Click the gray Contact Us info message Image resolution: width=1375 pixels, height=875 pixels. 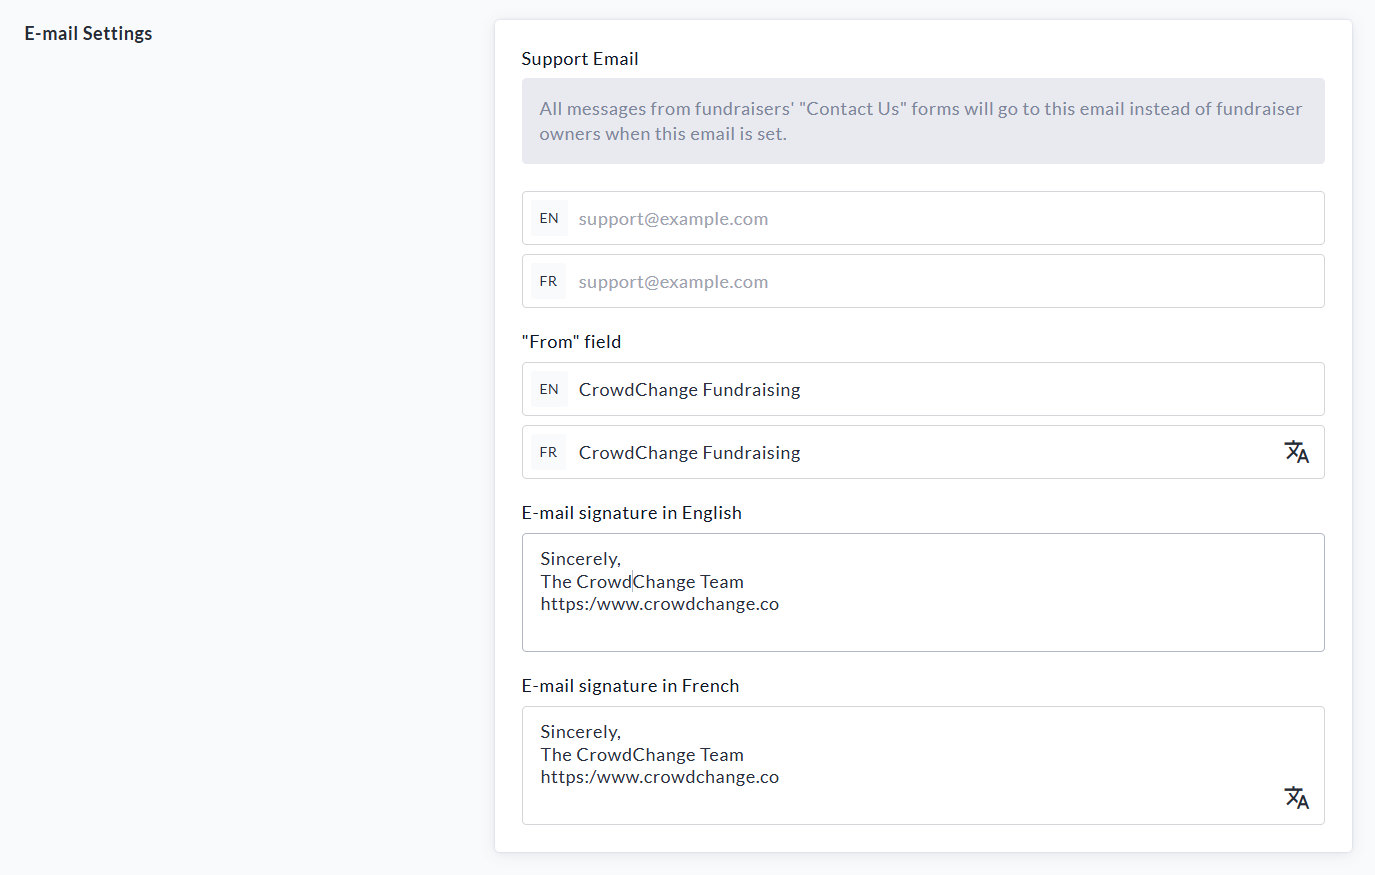(922, 121)
